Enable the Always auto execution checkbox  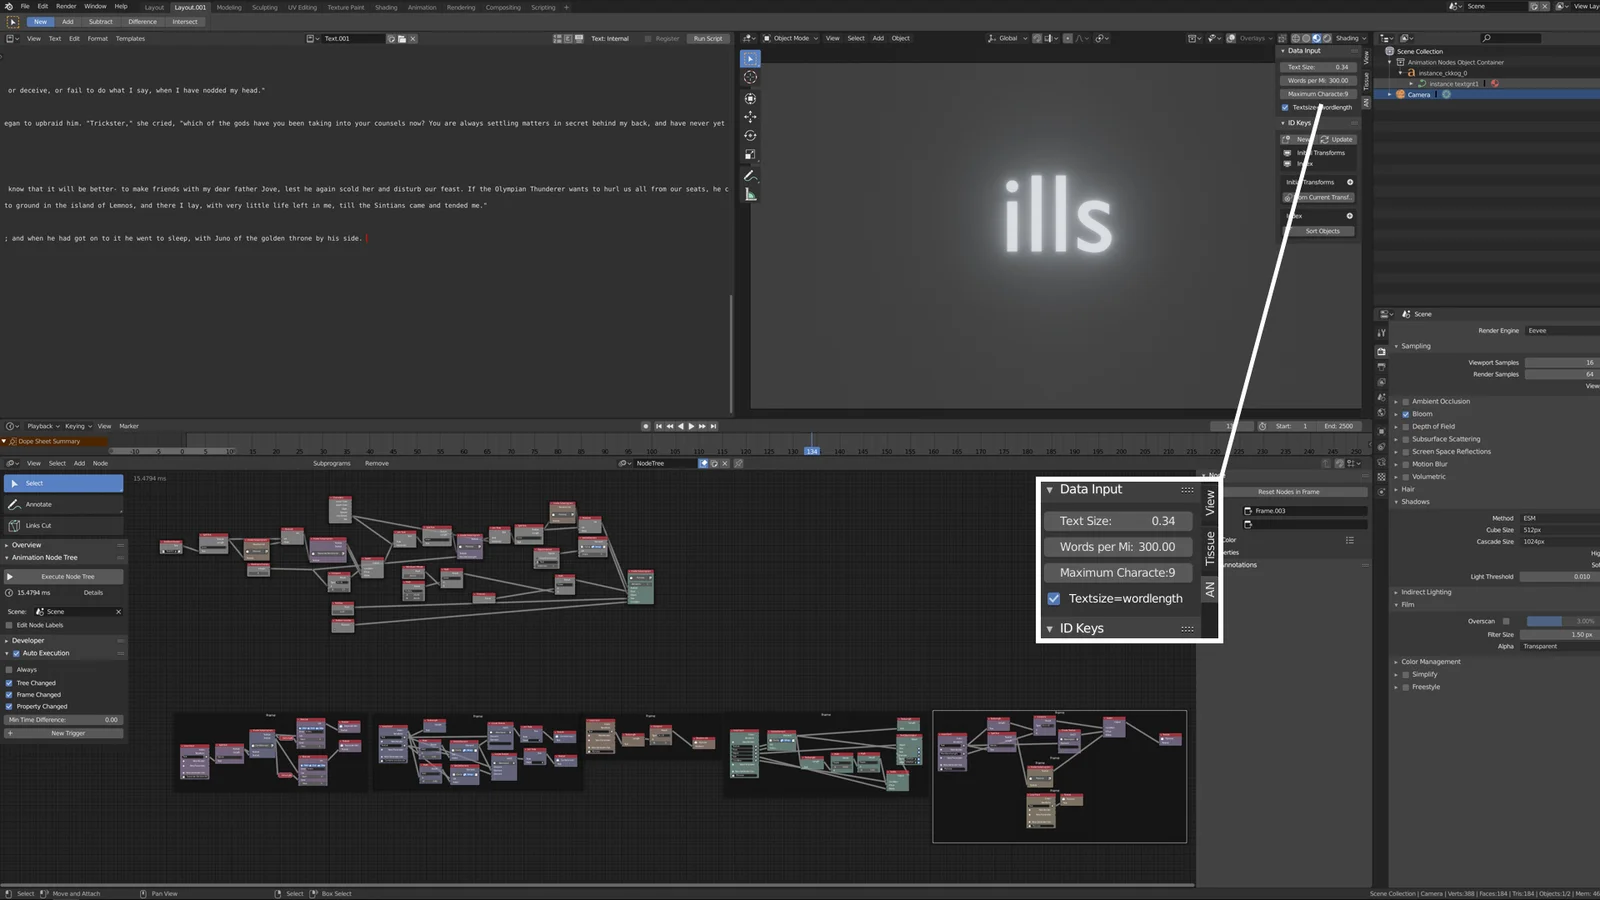click(10, 670)
